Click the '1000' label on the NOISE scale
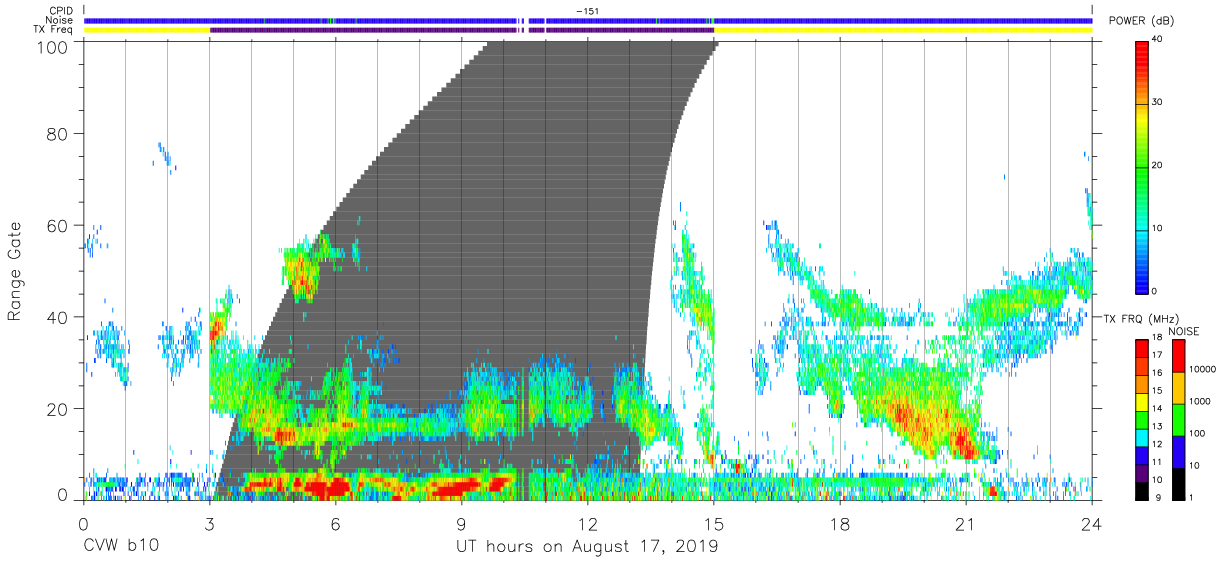The width and height of the screenshot is (1228, 567). (1200, 402)
